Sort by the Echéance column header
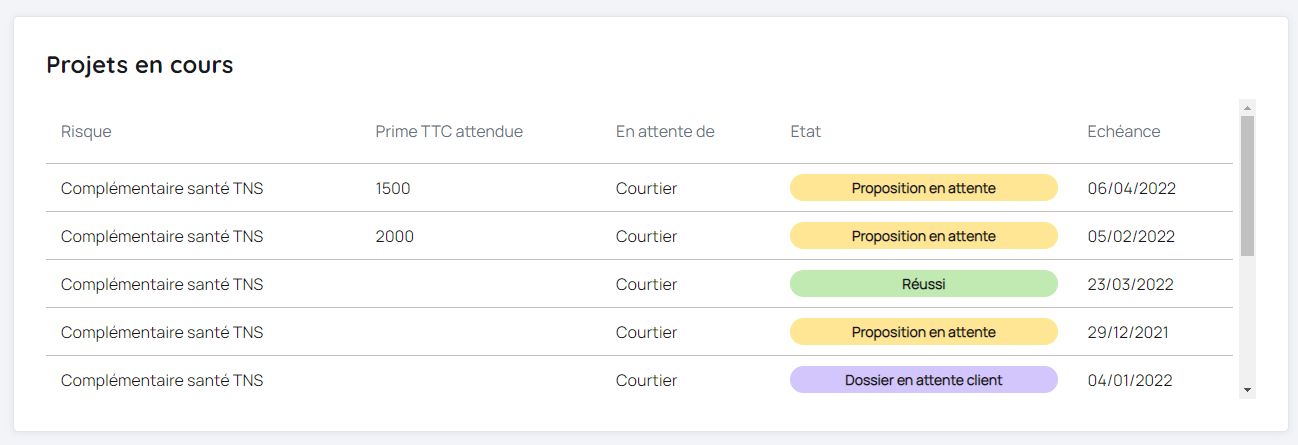The height and width of the screenshot is (445, 1298). tap(1124, 132)
